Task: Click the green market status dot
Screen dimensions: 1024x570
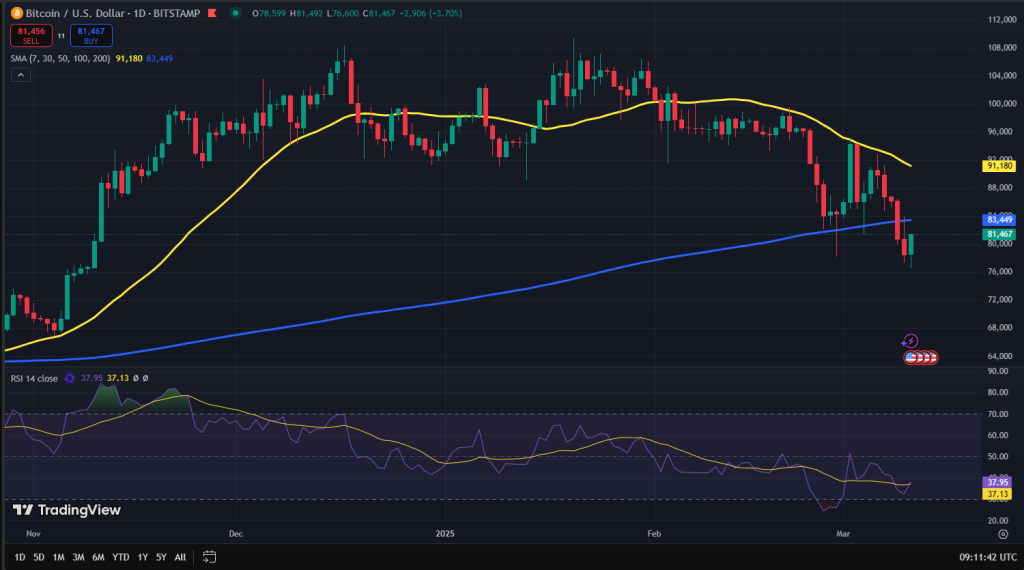Action: pyautogui.click(x=235, y=13)
